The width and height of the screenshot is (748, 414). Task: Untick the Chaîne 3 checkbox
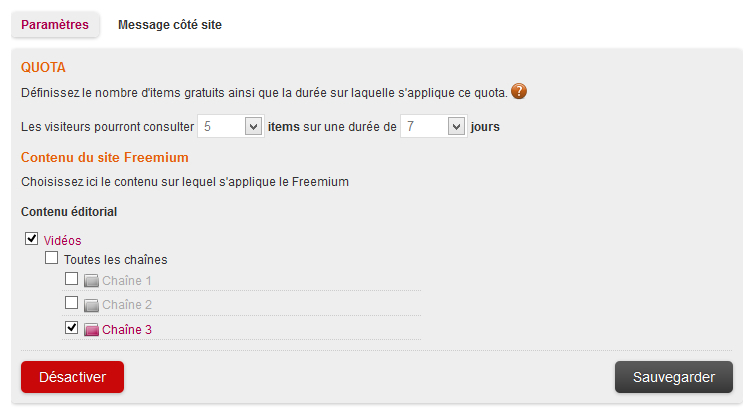pos(71,327)
